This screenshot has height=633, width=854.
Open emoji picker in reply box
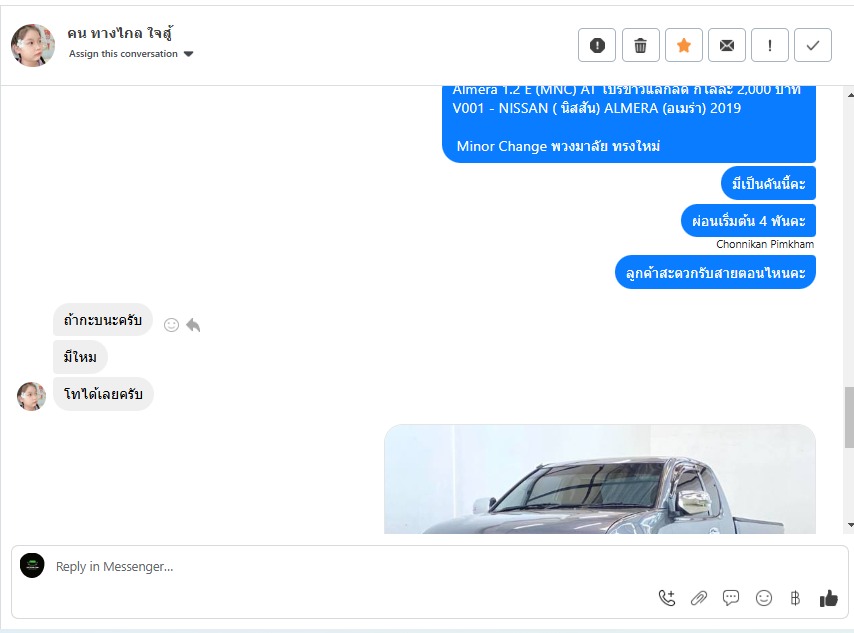(x=764, y=598)
